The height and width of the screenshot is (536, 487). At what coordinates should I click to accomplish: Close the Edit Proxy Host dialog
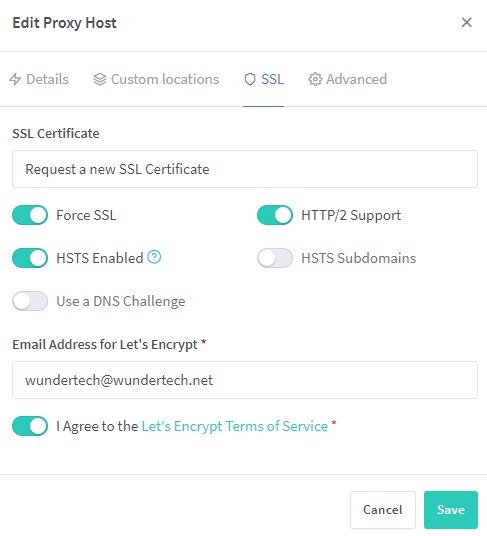(466, 23)
